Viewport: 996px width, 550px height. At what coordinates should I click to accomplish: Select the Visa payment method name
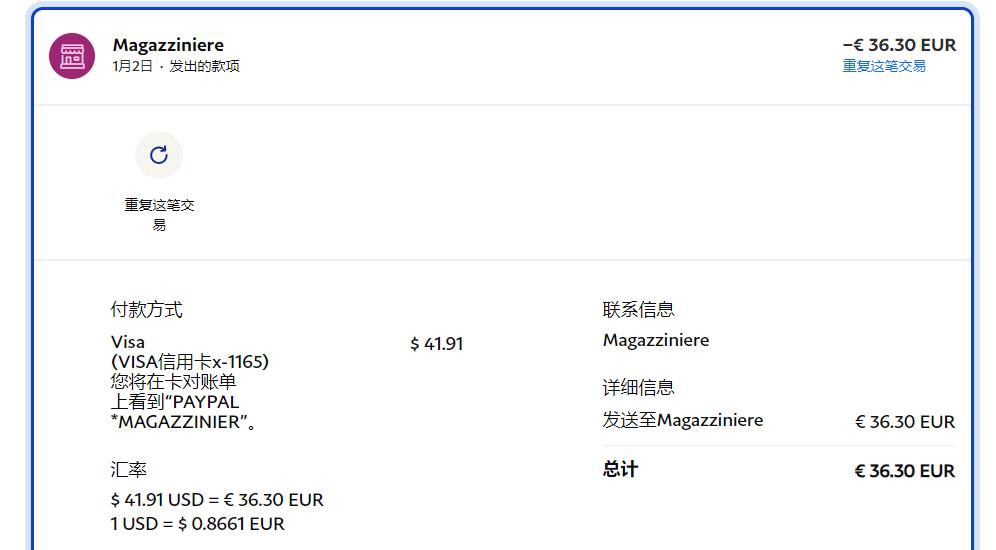tap(128, 342)
